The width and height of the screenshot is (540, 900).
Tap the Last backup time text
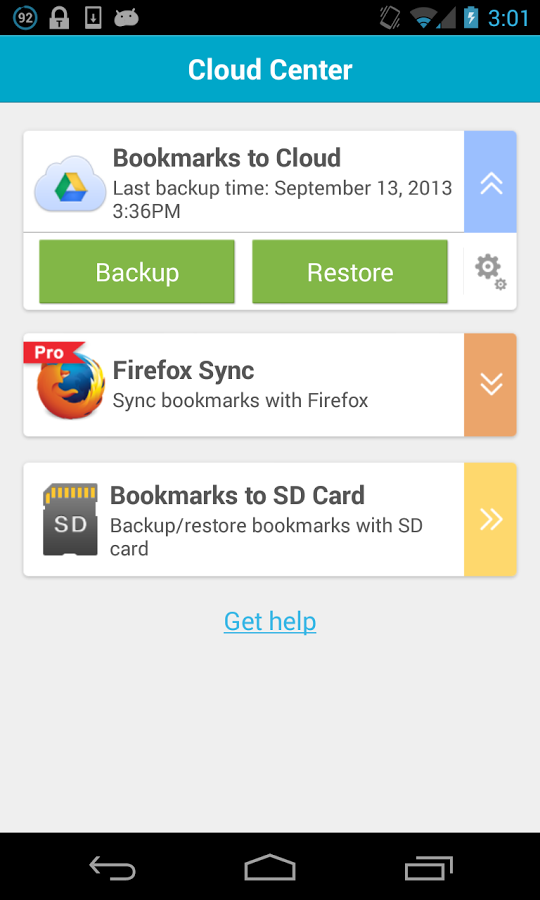pos(282,200)
